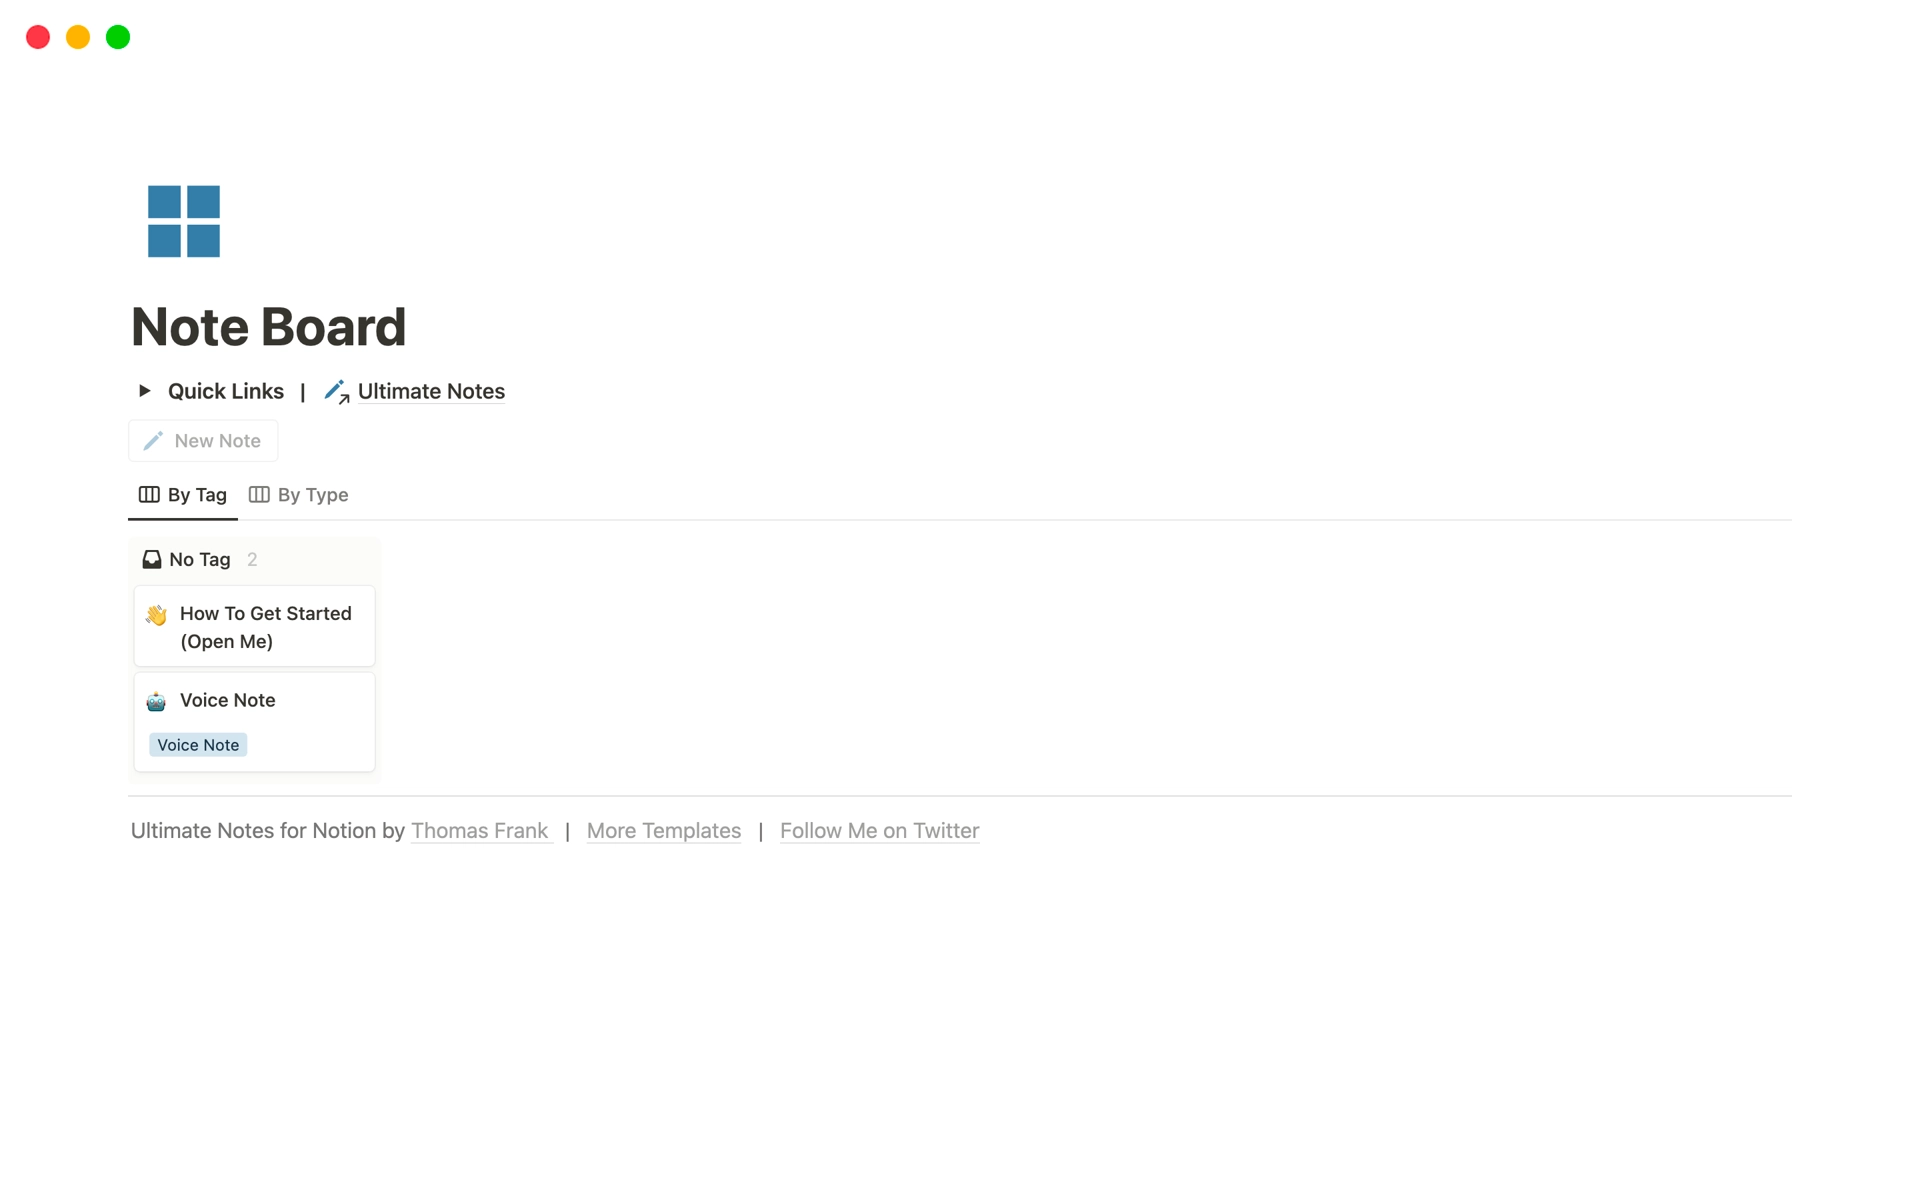
Task: Click the More Templates link
Action: point(662,829)
